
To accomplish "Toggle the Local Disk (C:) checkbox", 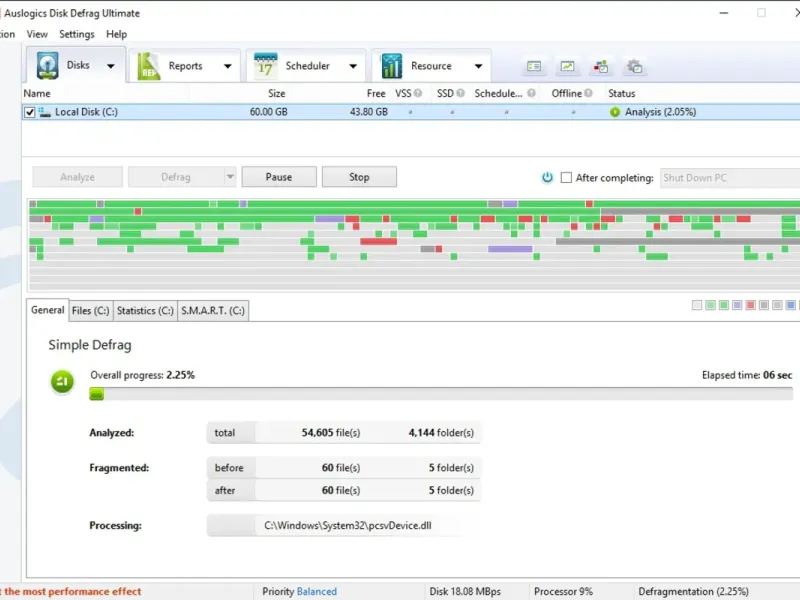I will pos(30,112).
